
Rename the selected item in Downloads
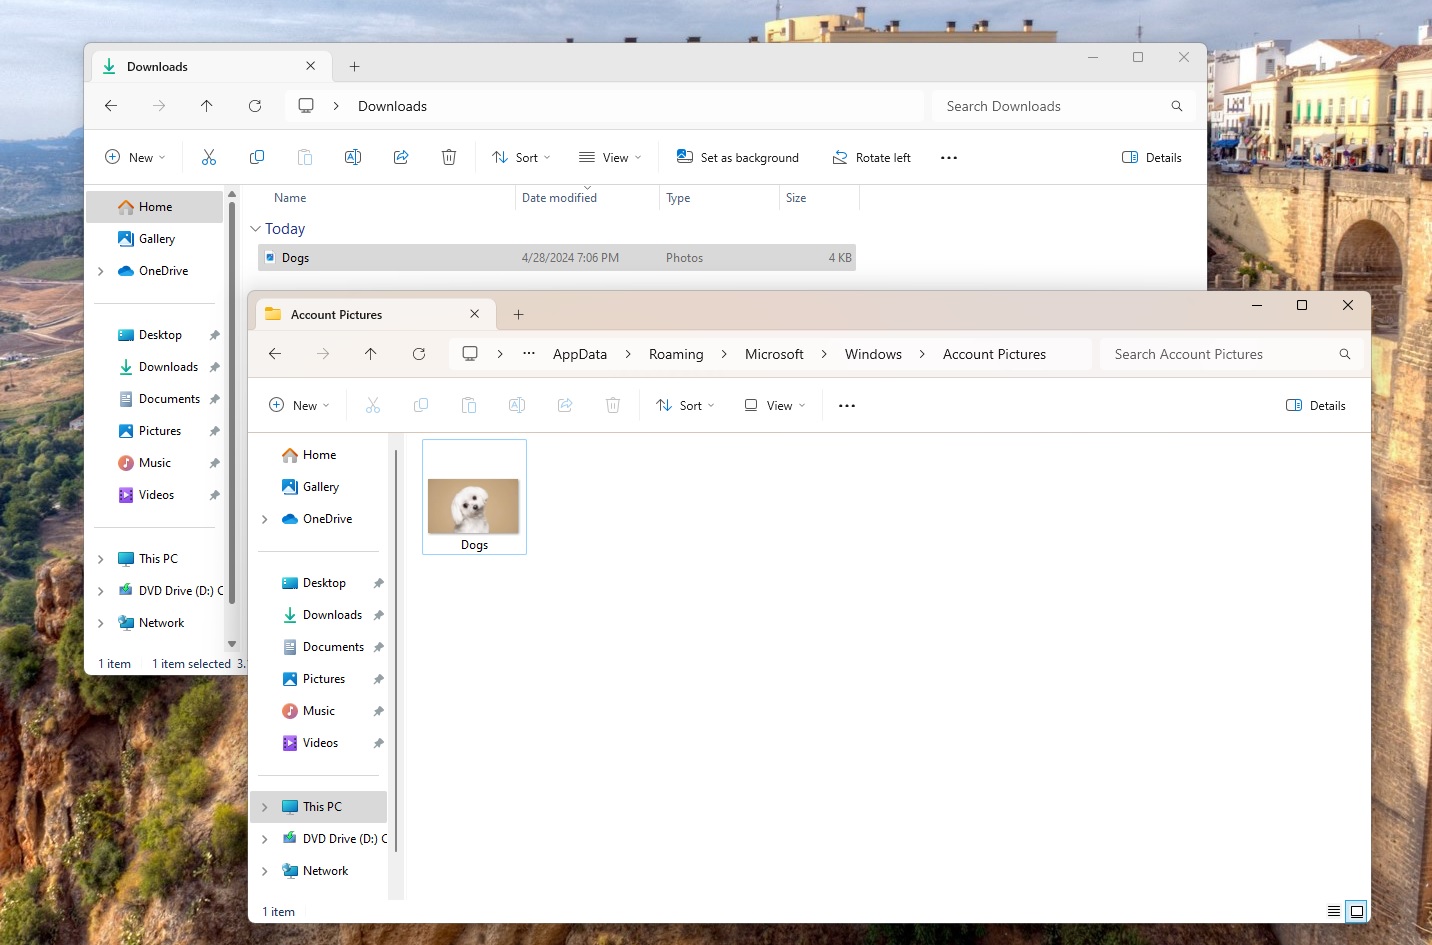[352, 157]
